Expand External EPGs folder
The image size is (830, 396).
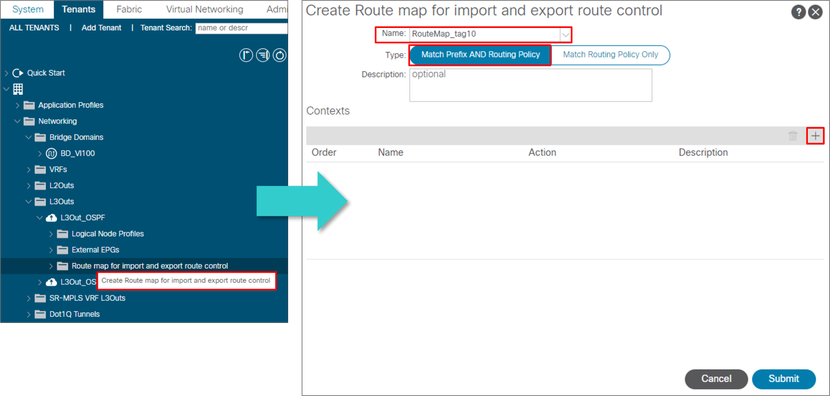[51, 250]
